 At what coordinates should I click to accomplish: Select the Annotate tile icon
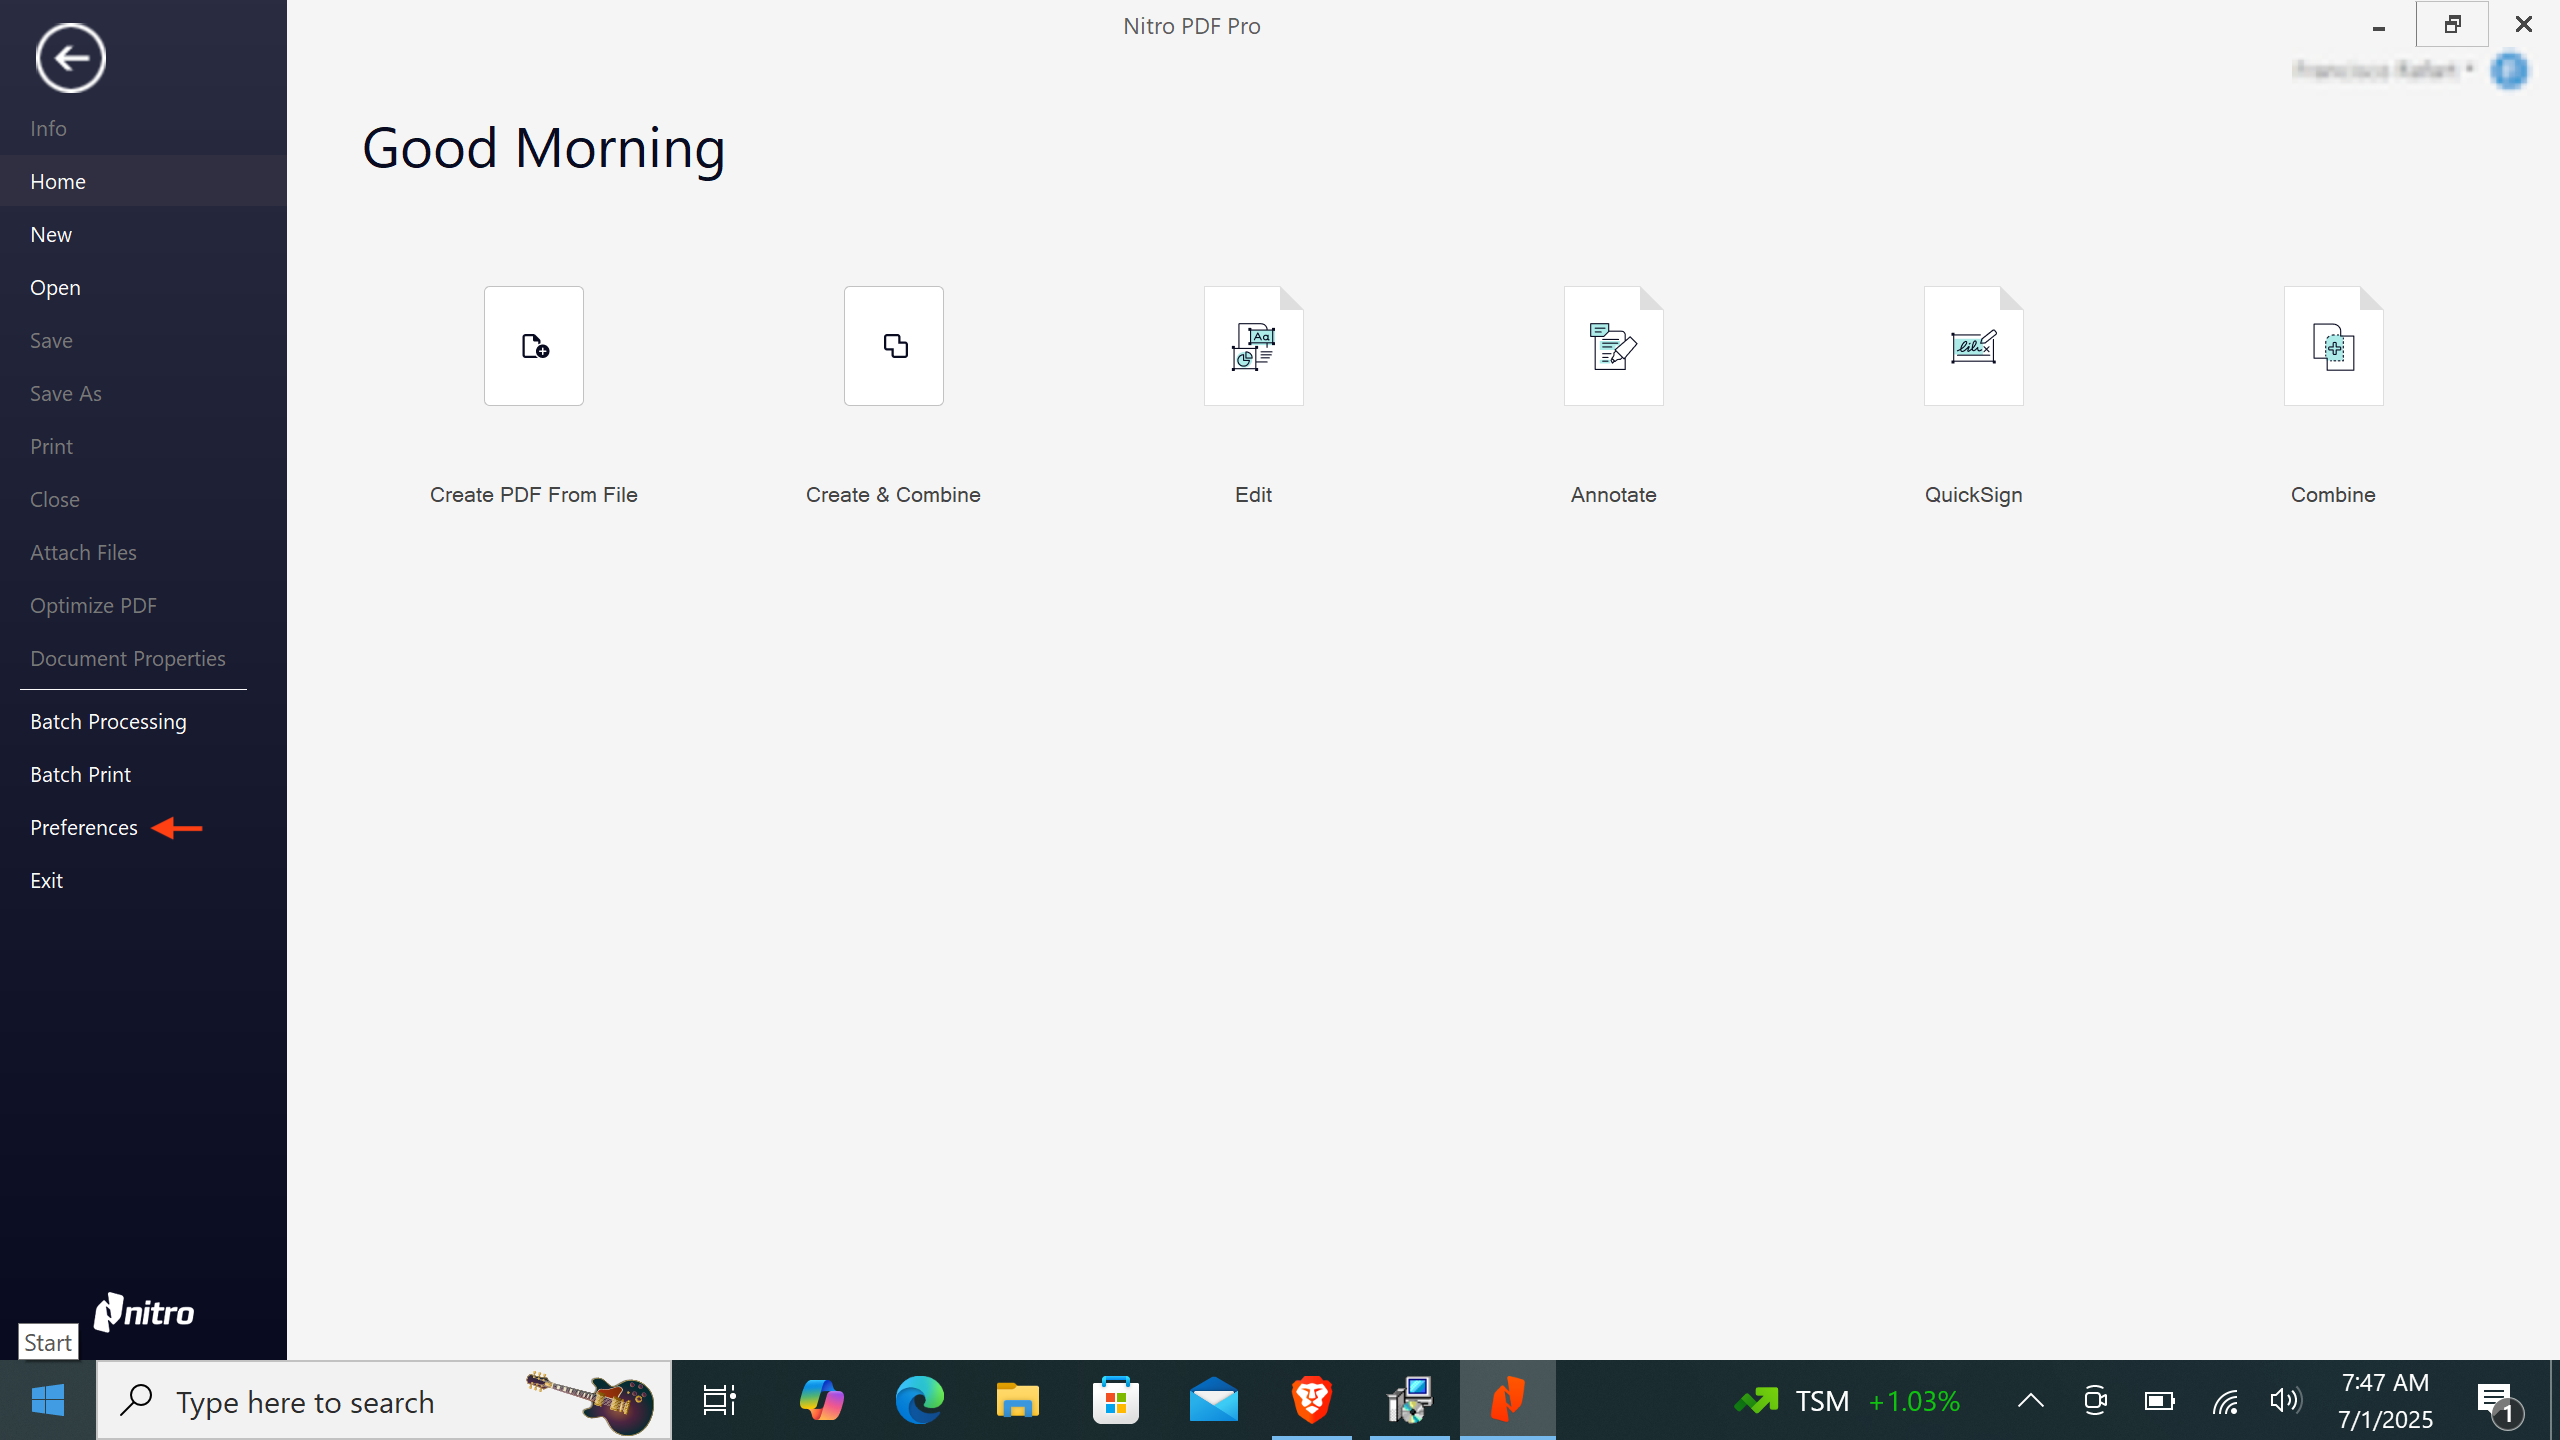point(1613,346)
